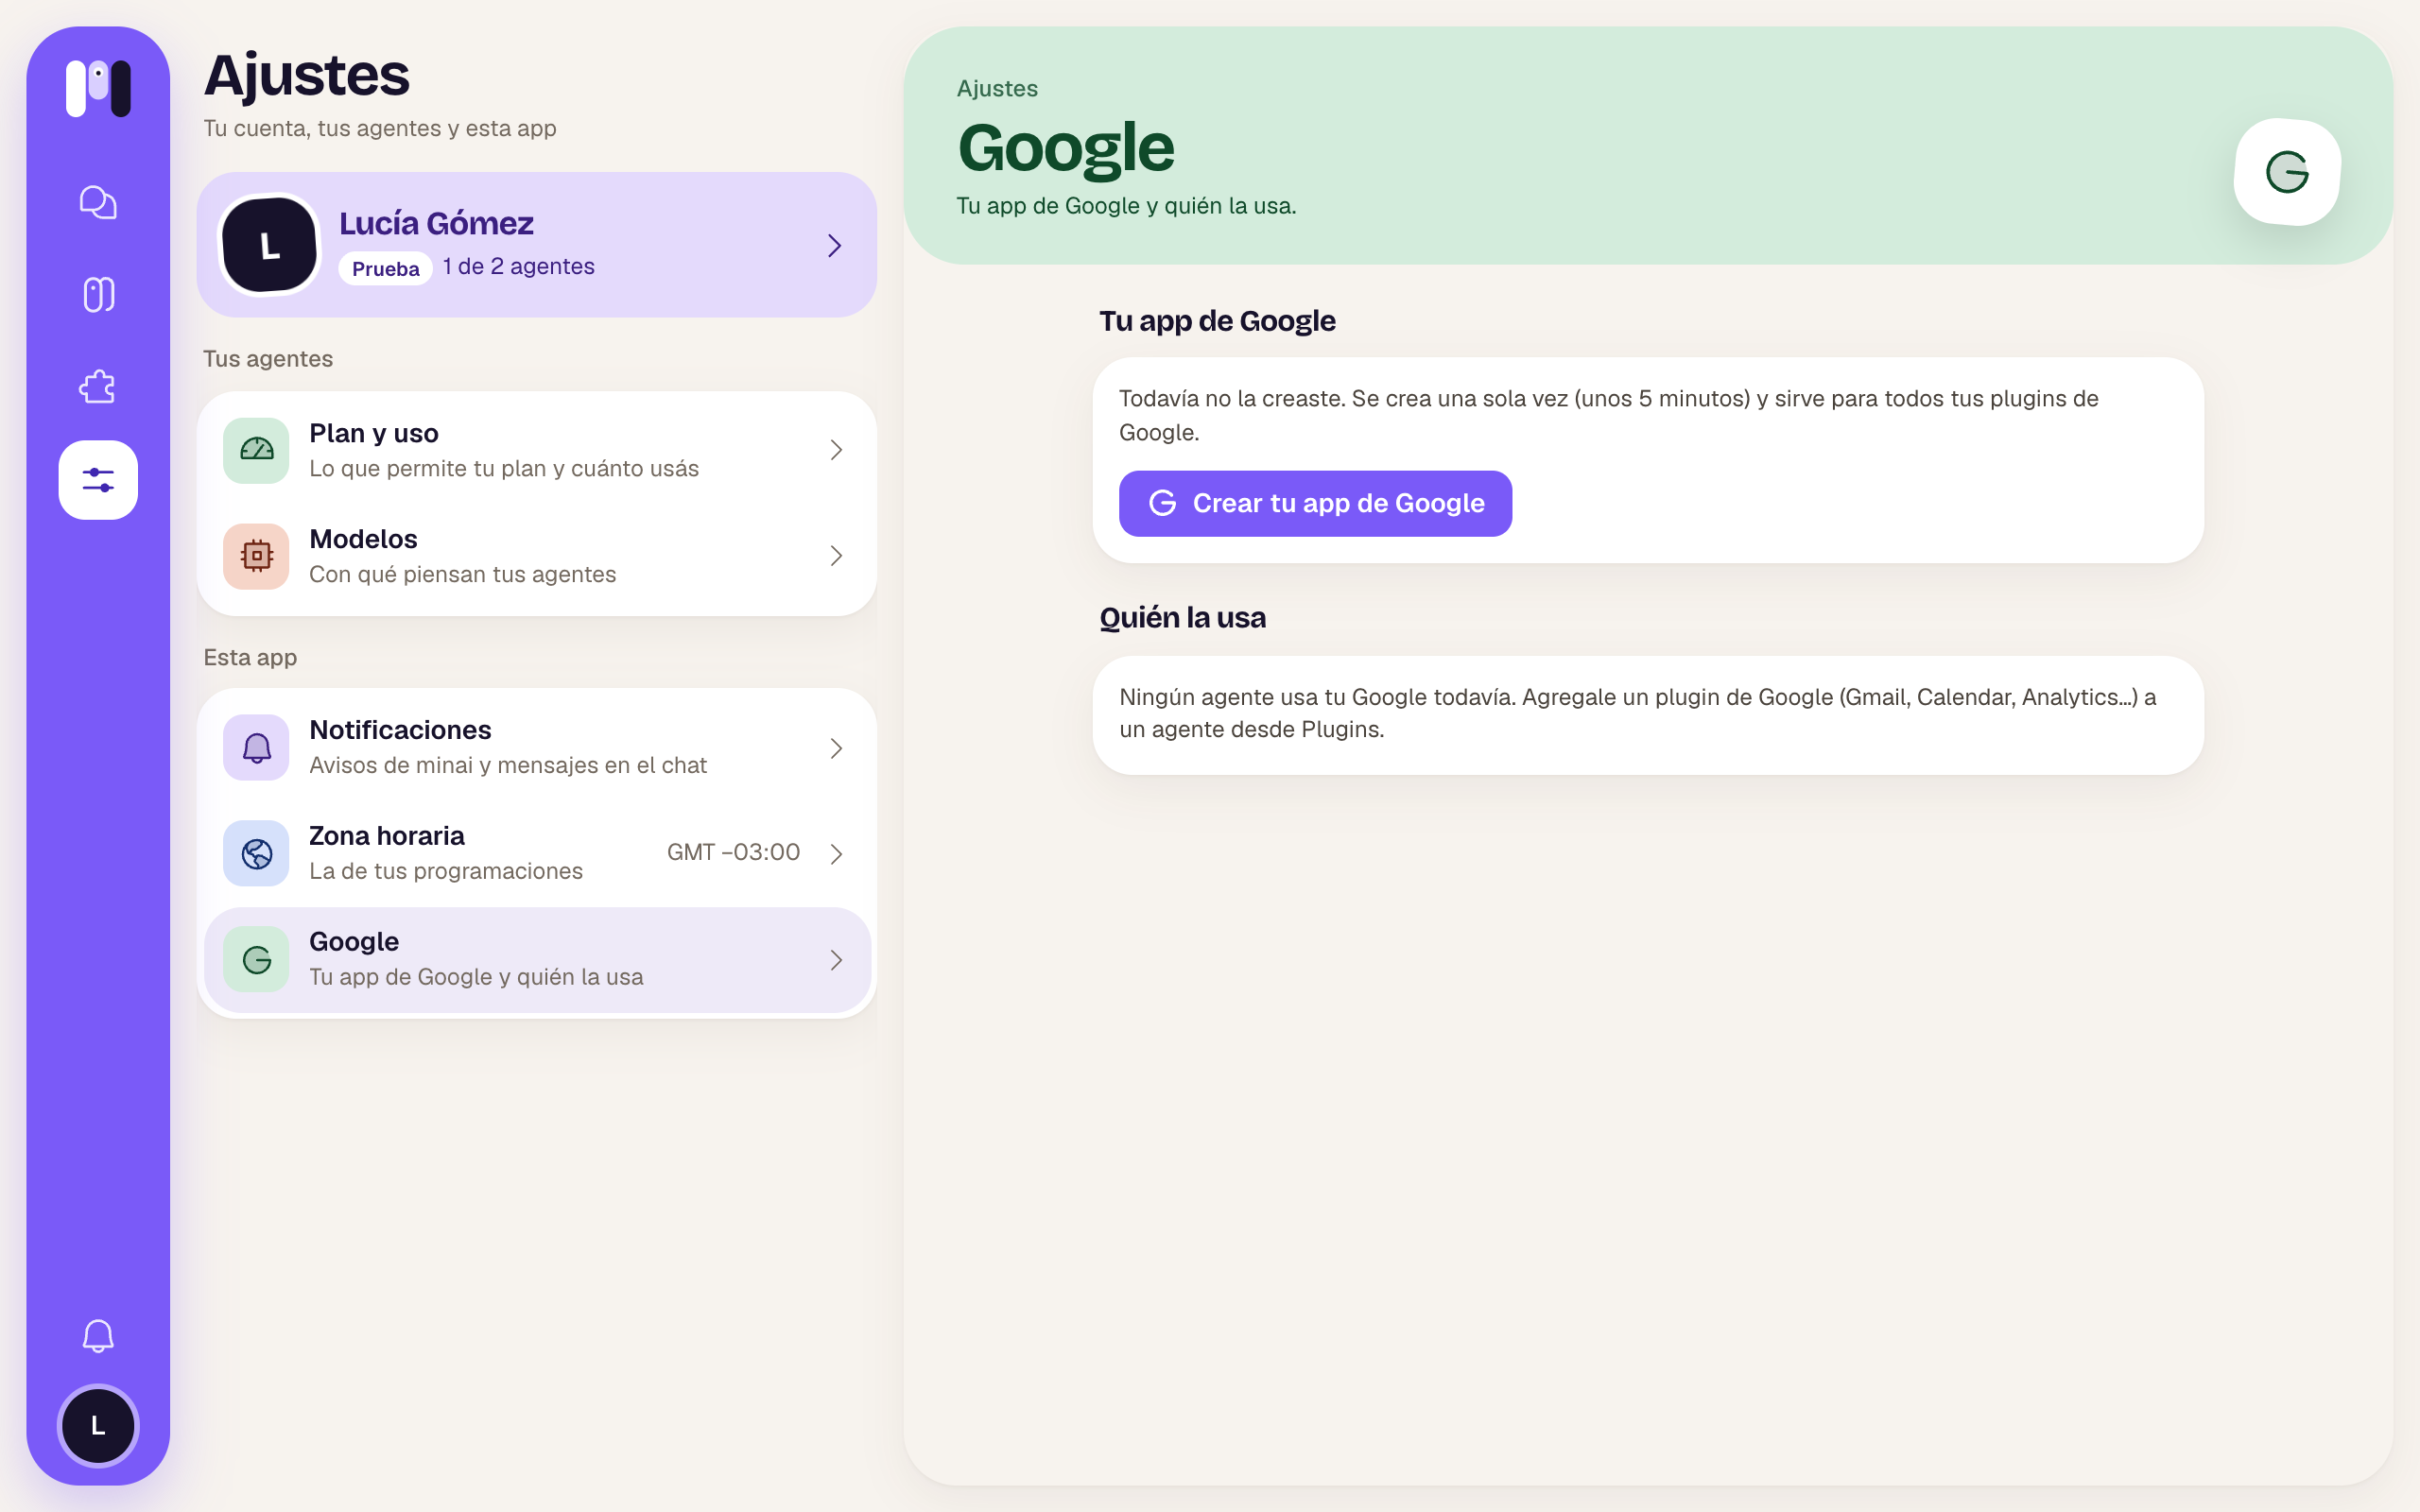This screenshot has width=2420, height=1512.
Task: Click Lucía Gómez profile avatar
Action: 269,245
